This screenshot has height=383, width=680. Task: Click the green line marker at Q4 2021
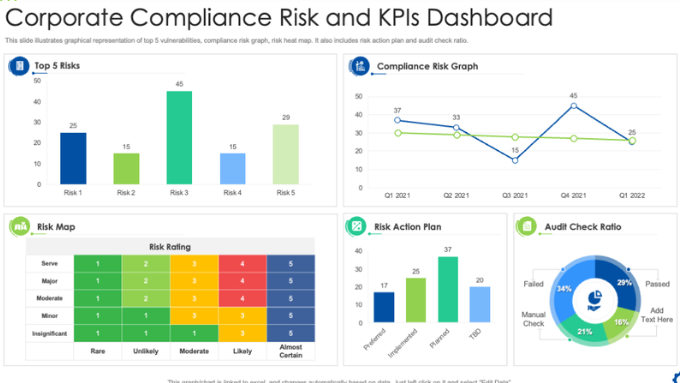coord(574,139)
